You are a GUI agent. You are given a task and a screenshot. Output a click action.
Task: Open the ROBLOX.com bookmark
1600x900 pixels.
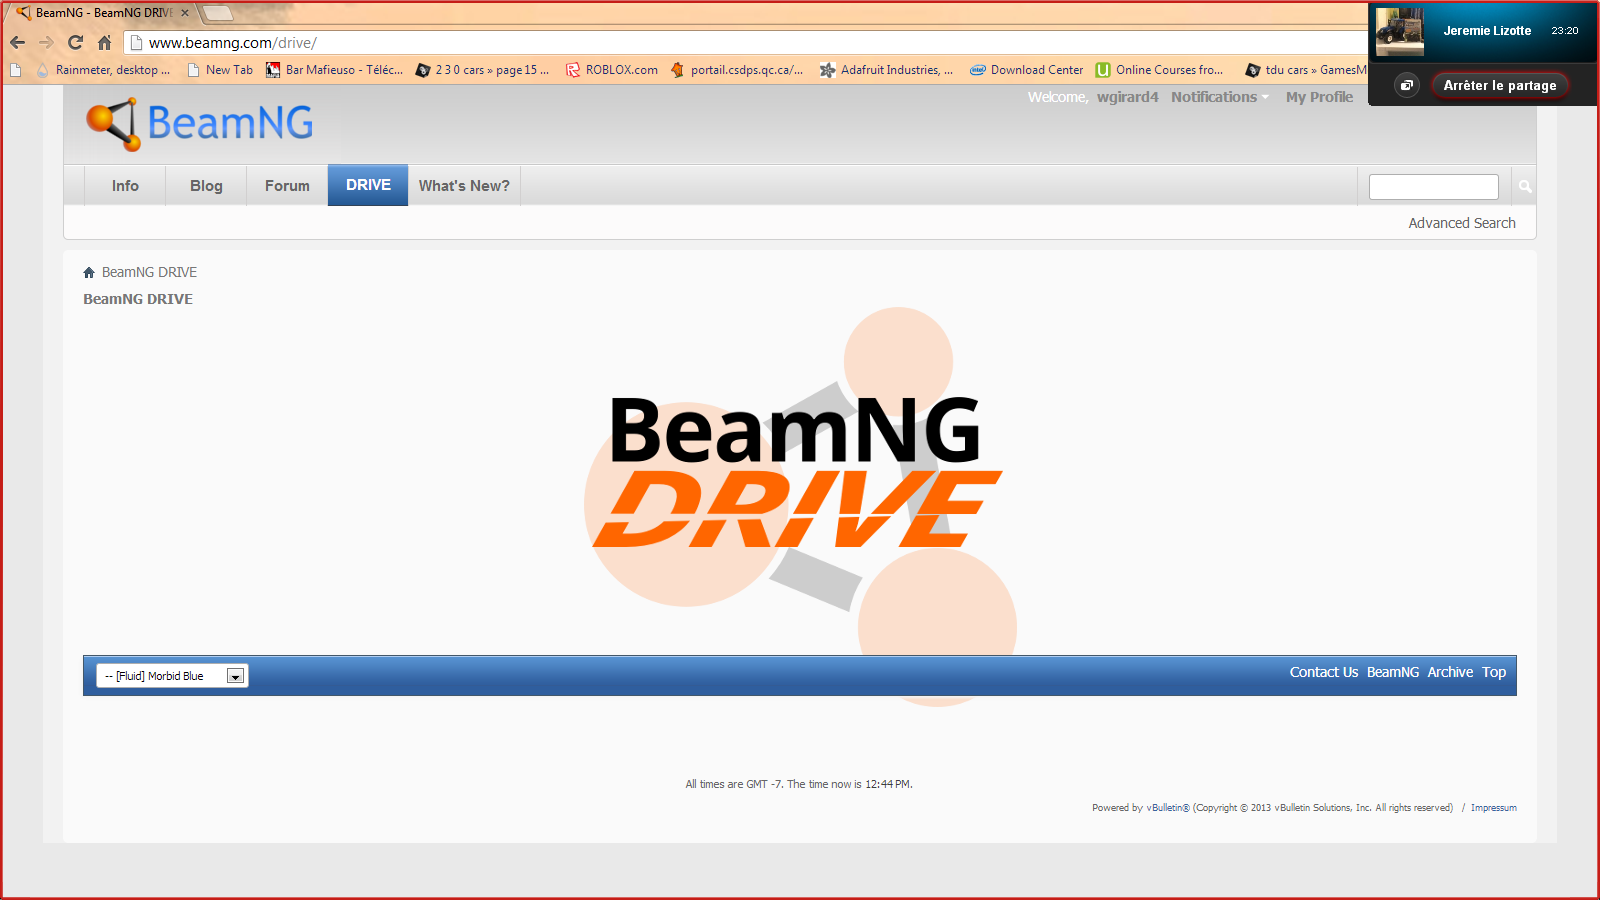612,70
